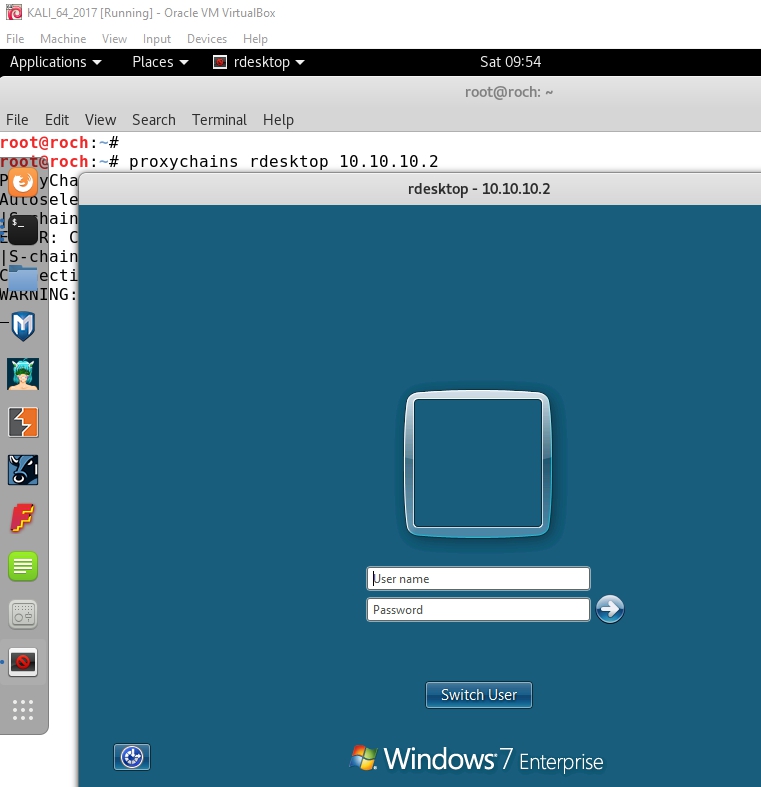Open terminal Edit menu

pyautogui.click(x=57, y=119)
